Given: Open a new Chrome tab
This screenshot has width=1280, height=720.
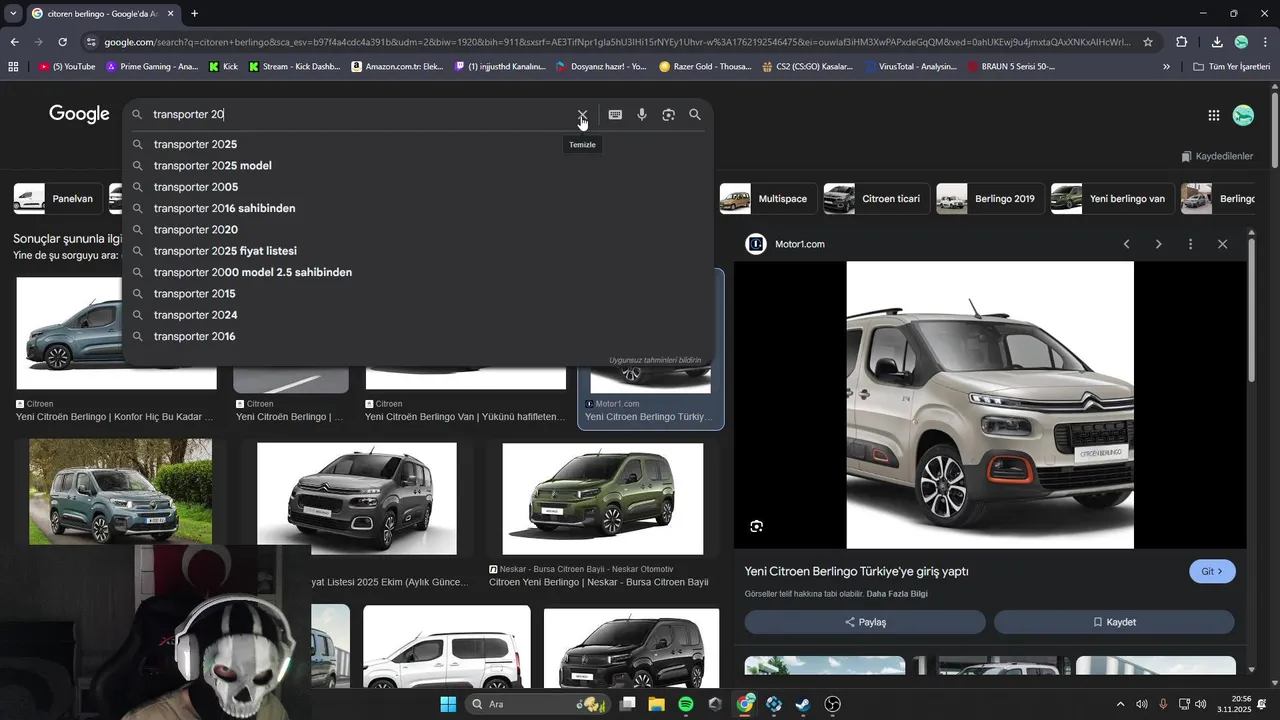Looking at the screenshot, I should tap(194, 14).
